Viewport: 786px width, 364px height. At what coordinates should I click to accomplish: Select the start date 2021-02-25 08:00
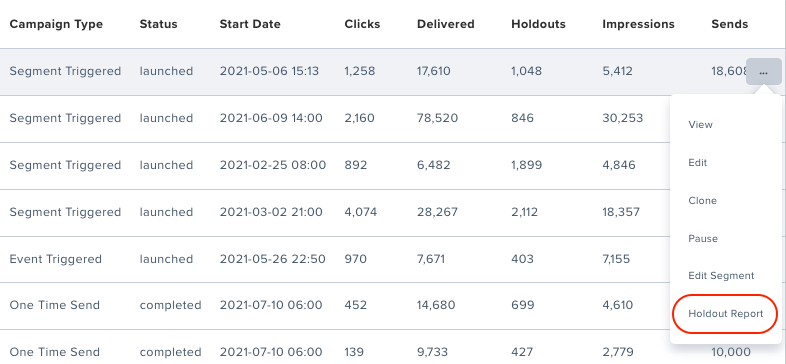click(273, 165)
